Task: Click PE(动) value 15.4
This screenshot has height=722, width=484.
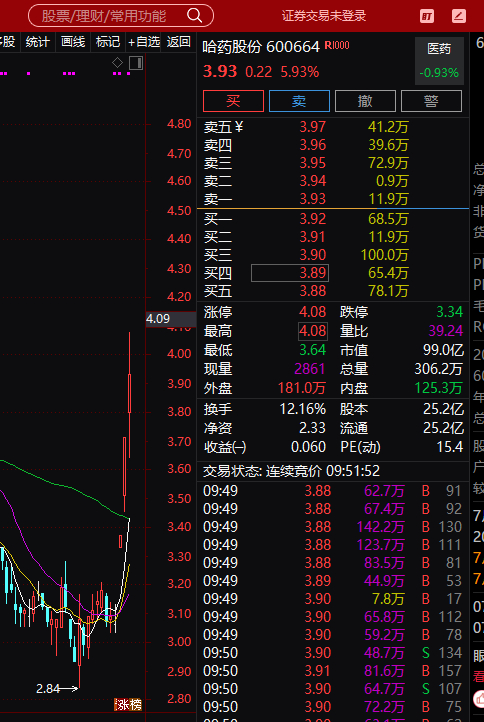Action: point(450,447)
